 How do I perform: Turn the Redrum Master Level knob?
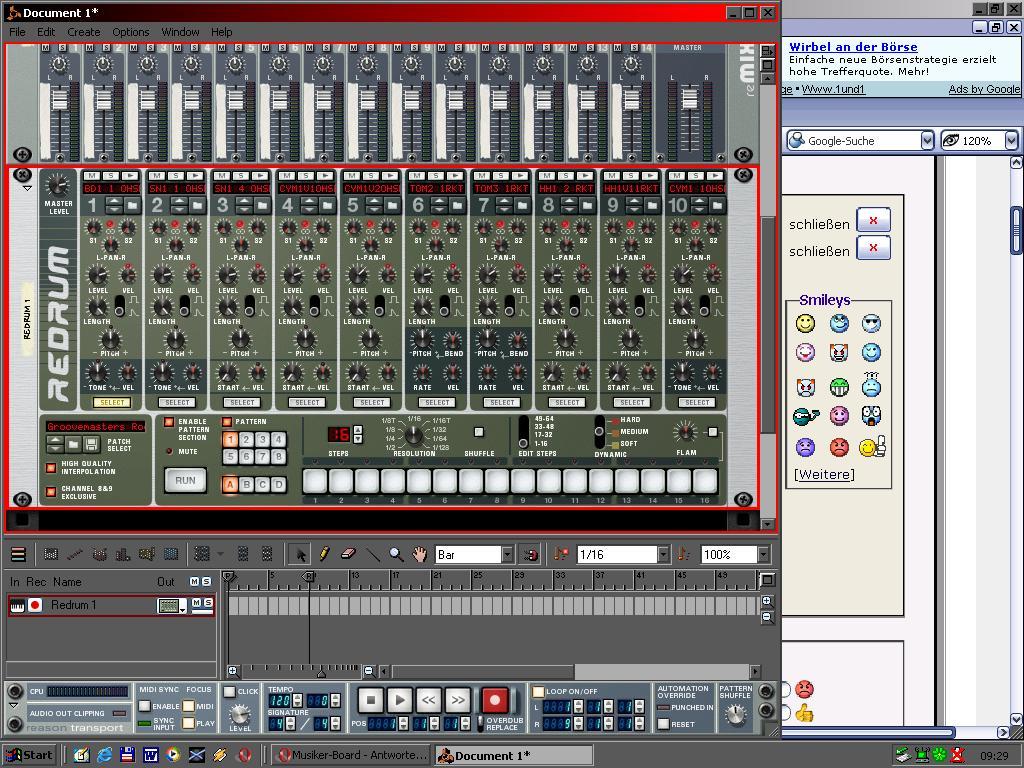[x=58, y=185]
